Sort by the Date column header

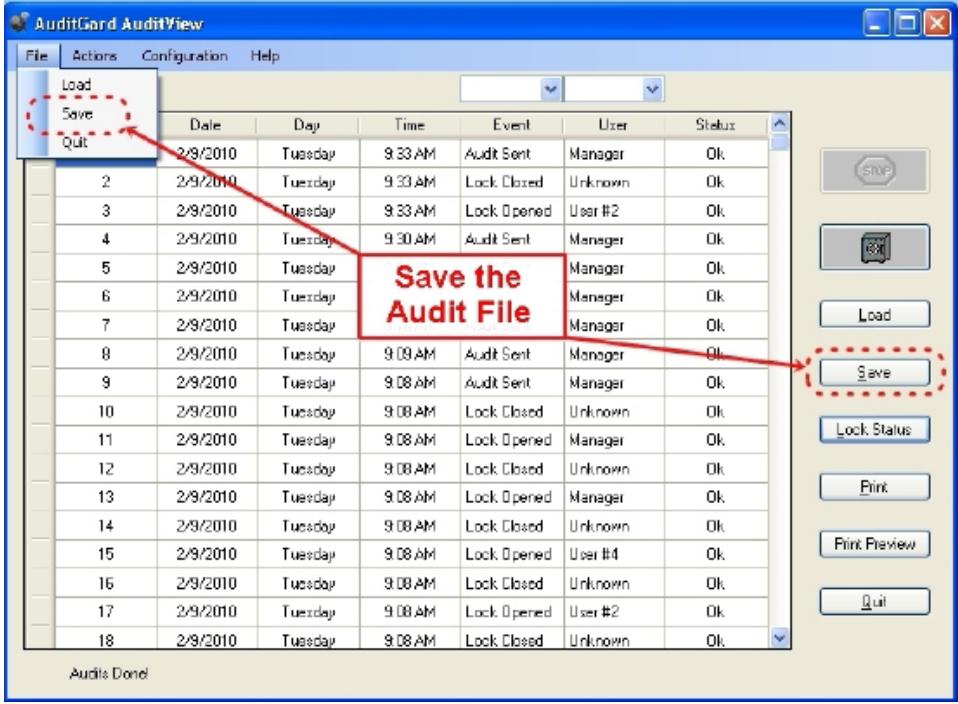[205, 125]
